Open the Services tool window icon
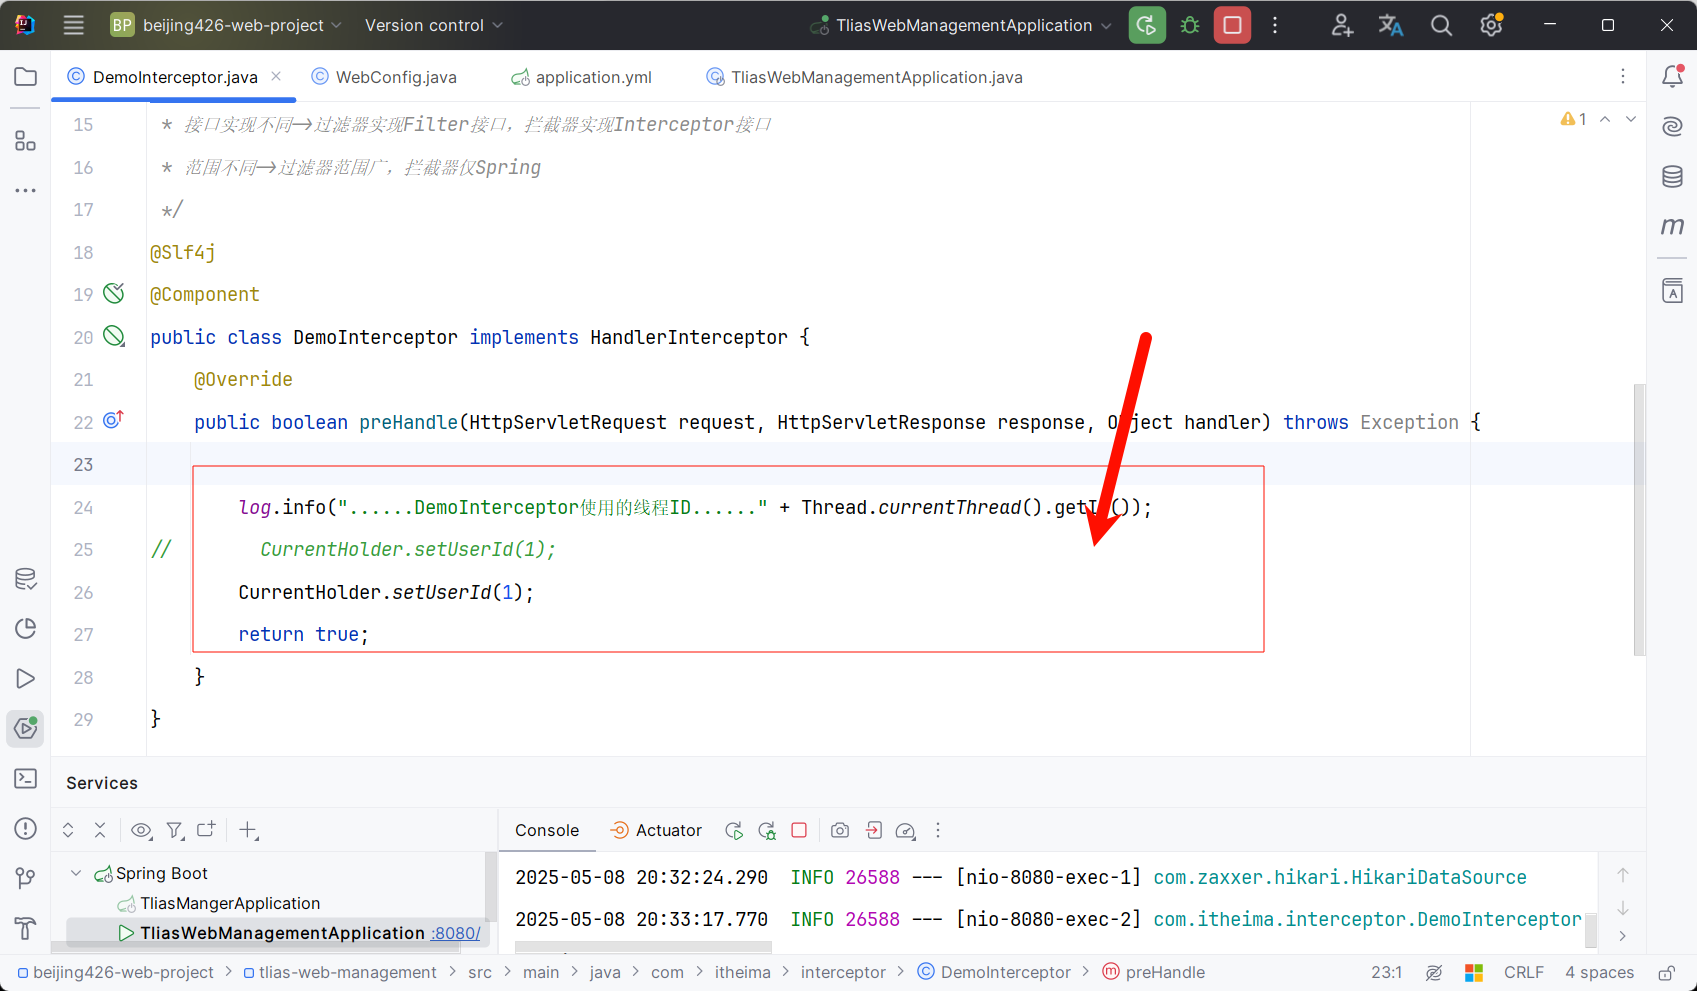This screenshot has height=991, width=1697. [26, 728]
